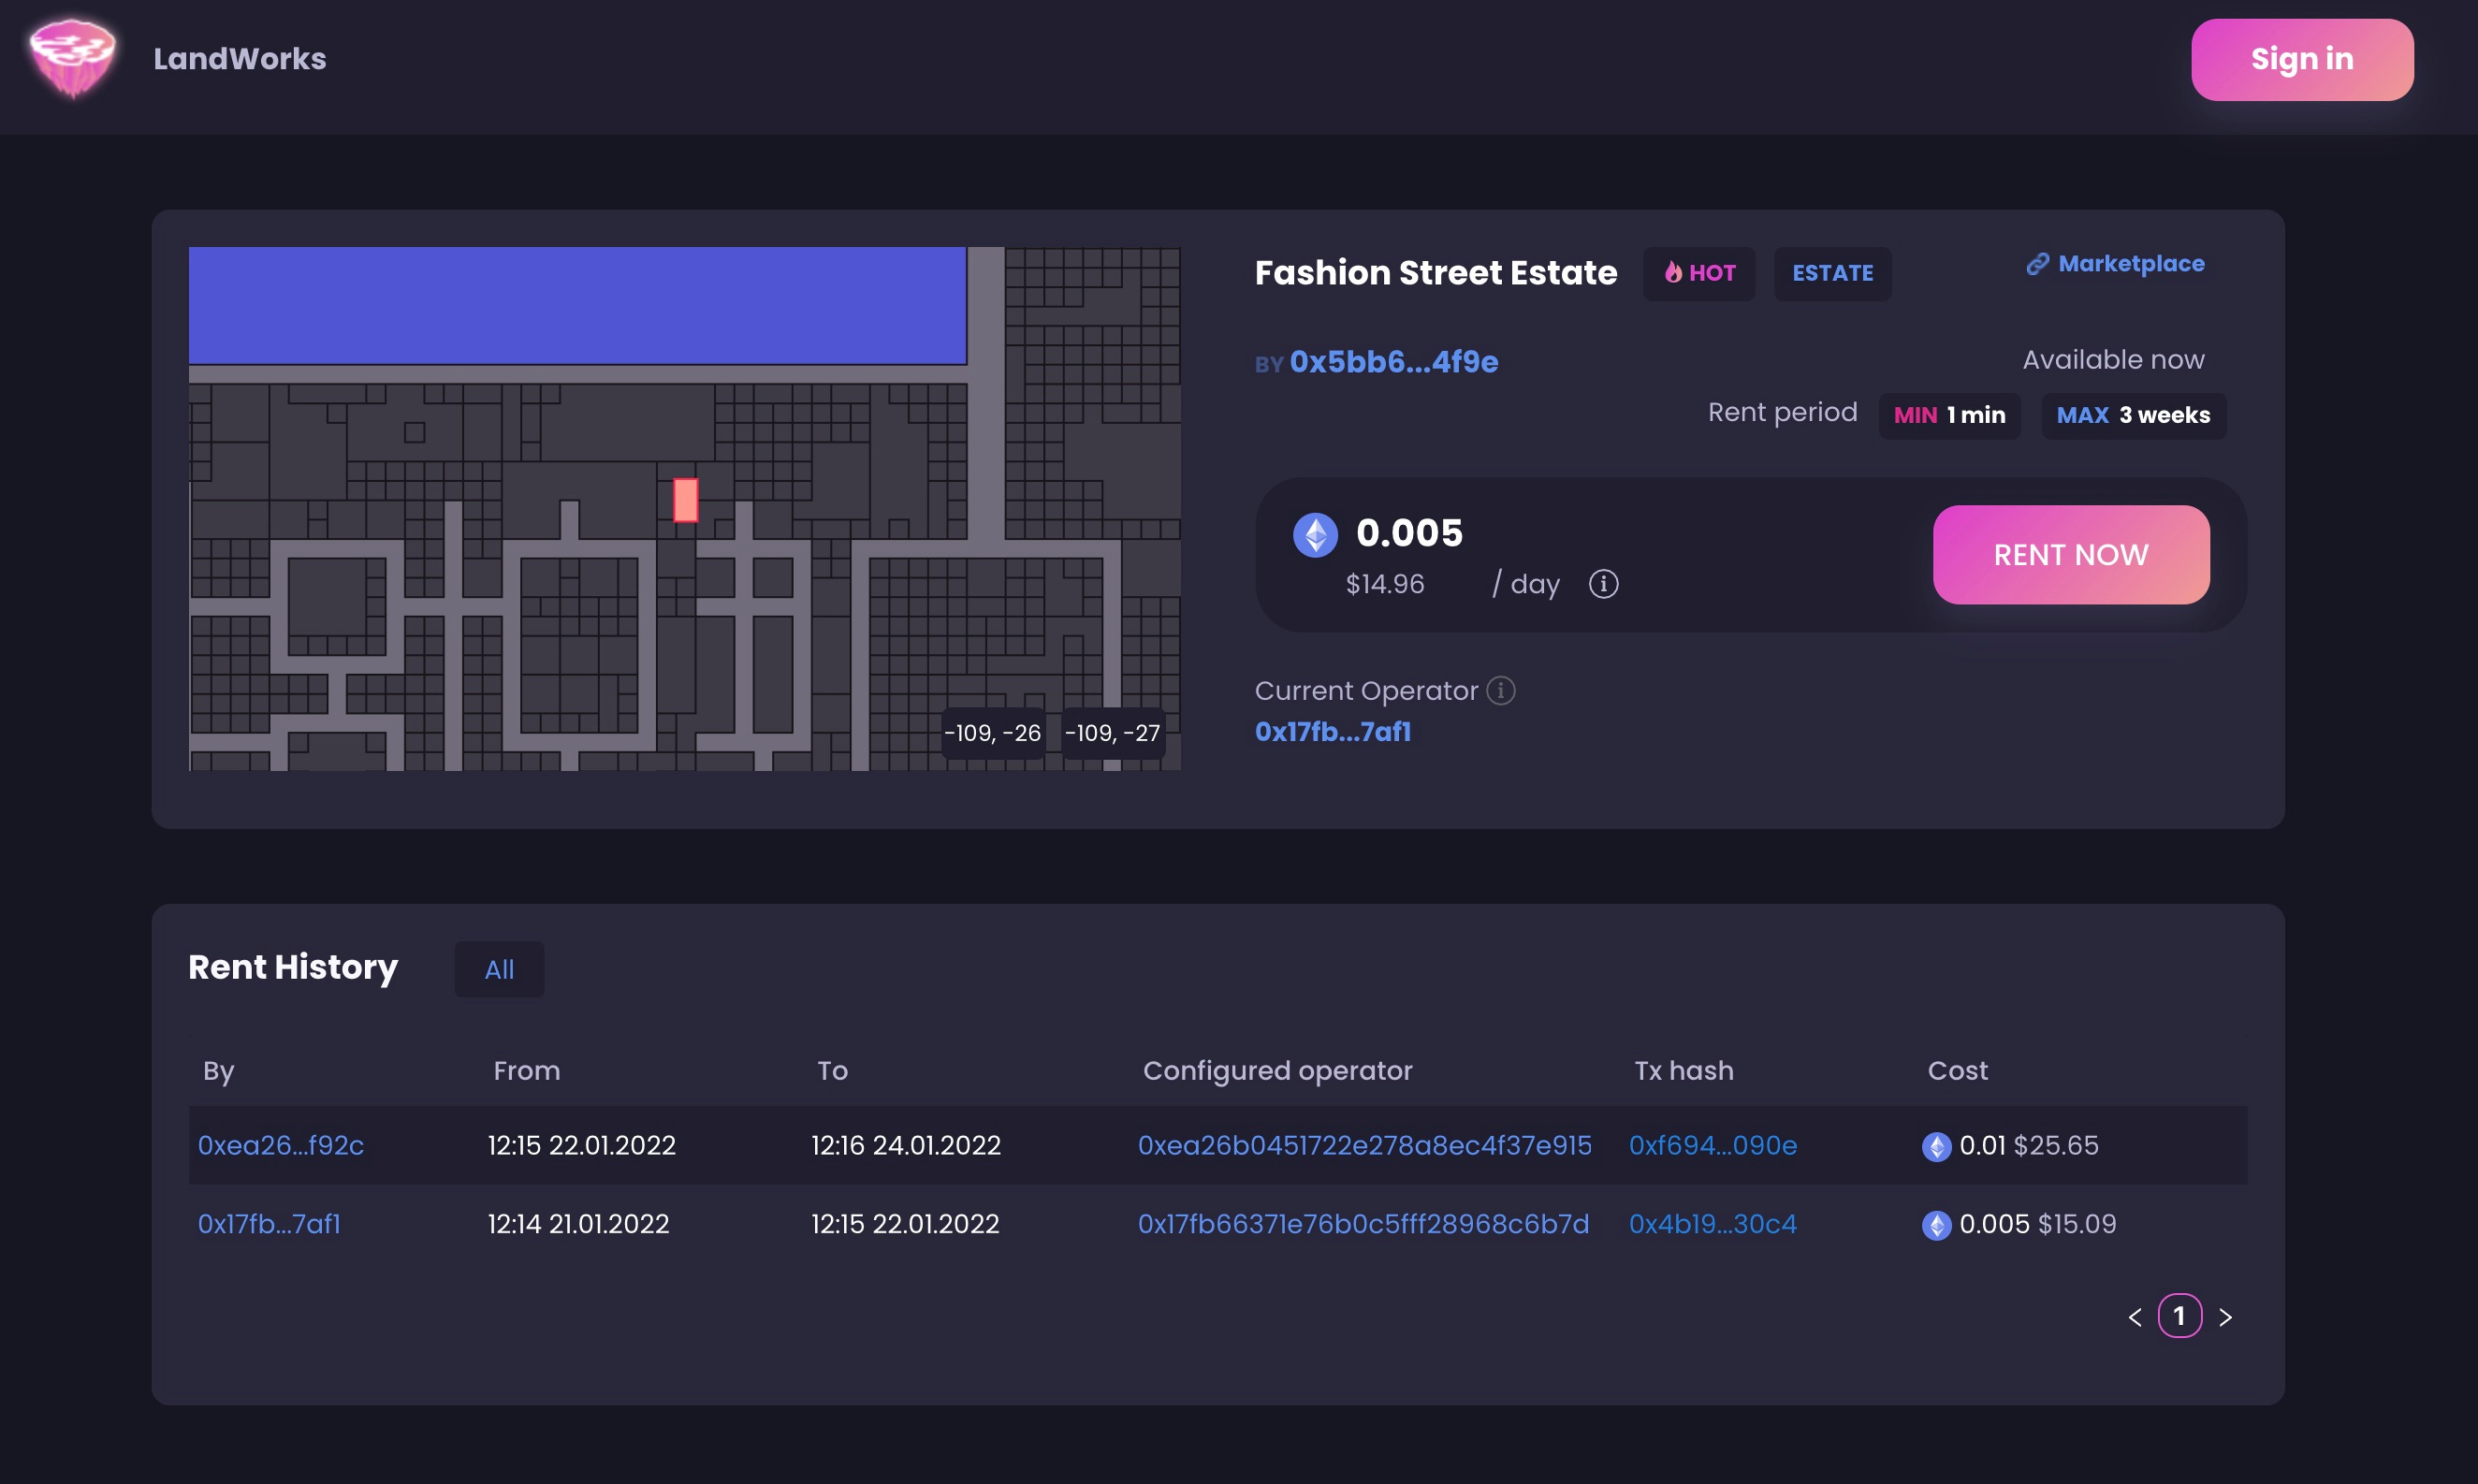
Task: Select the red highlighted parcel on map
Action: click(685, 499)
